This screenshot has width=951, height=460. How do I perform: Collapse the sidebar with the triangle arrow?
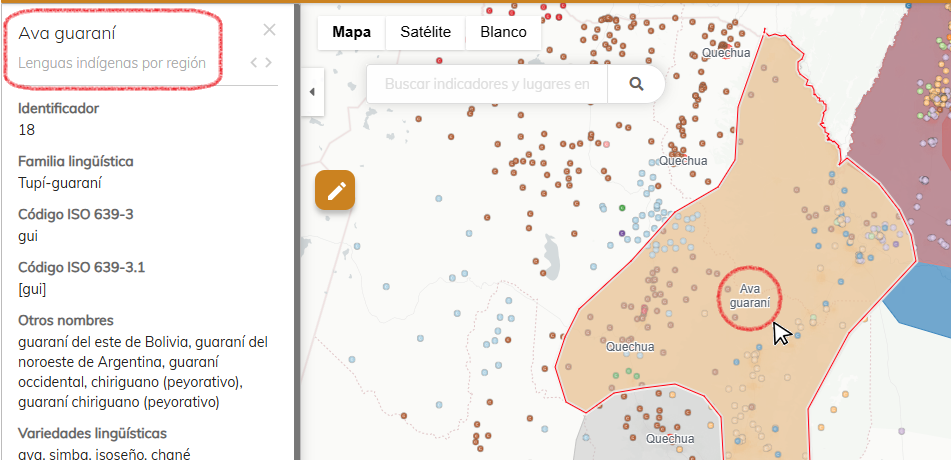311,92
